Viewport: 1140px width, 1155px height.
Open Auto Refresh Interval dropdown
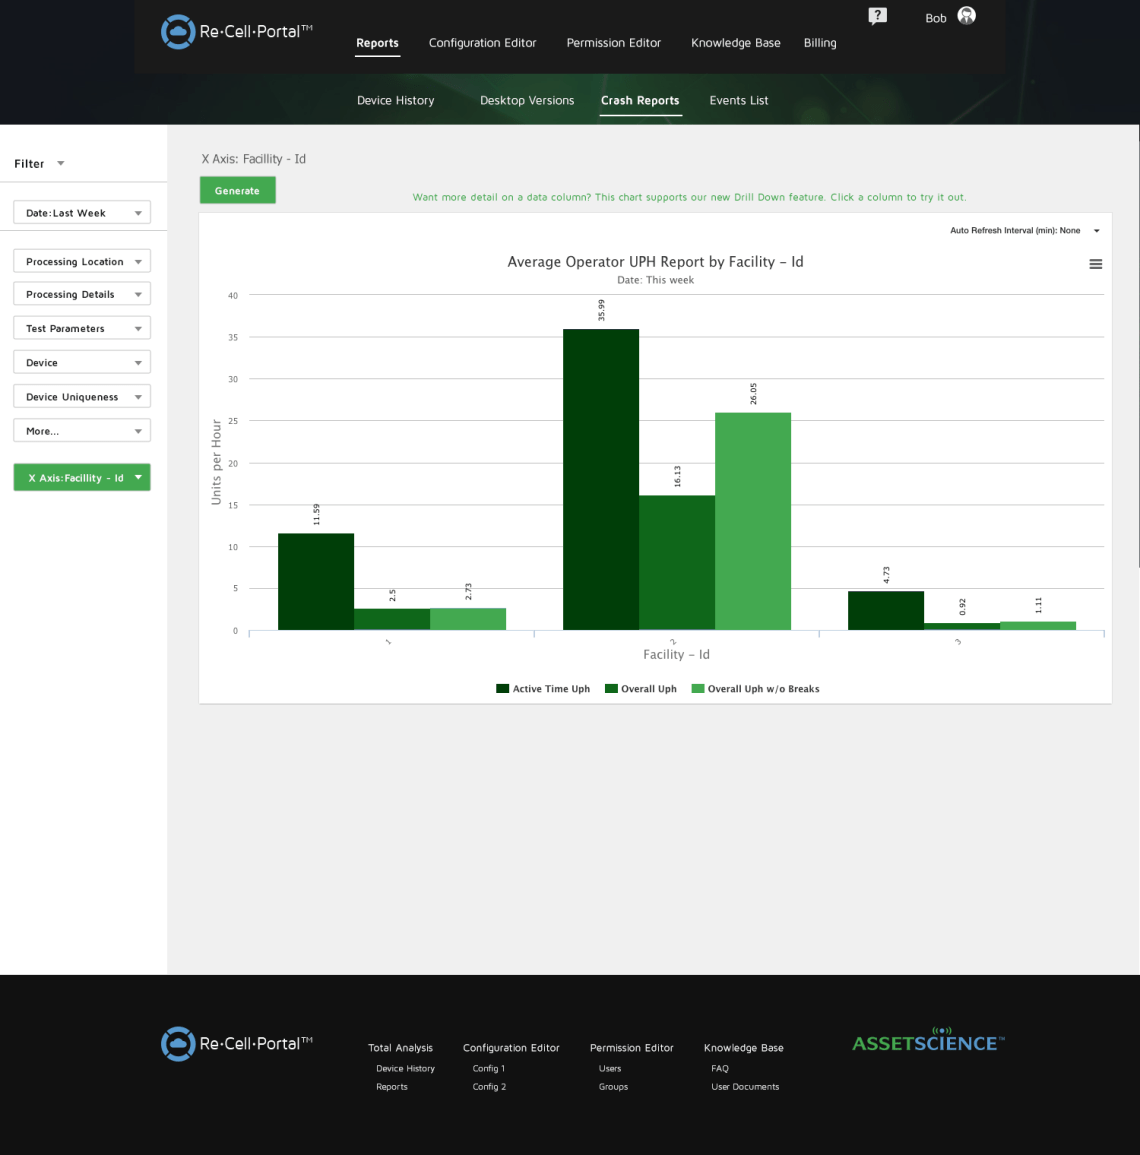click(x=1024, y=231)
